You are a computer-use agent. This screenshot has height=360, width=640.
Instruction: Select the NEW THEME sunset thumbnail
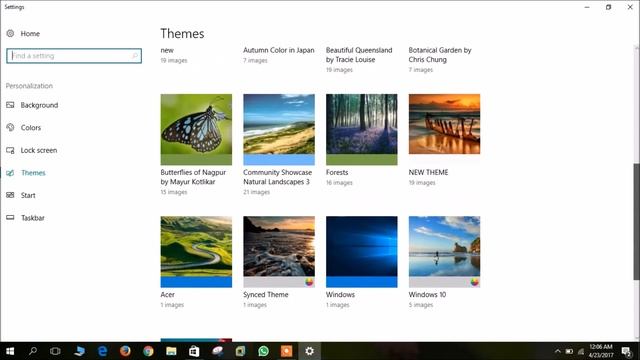tap(444, 124)
